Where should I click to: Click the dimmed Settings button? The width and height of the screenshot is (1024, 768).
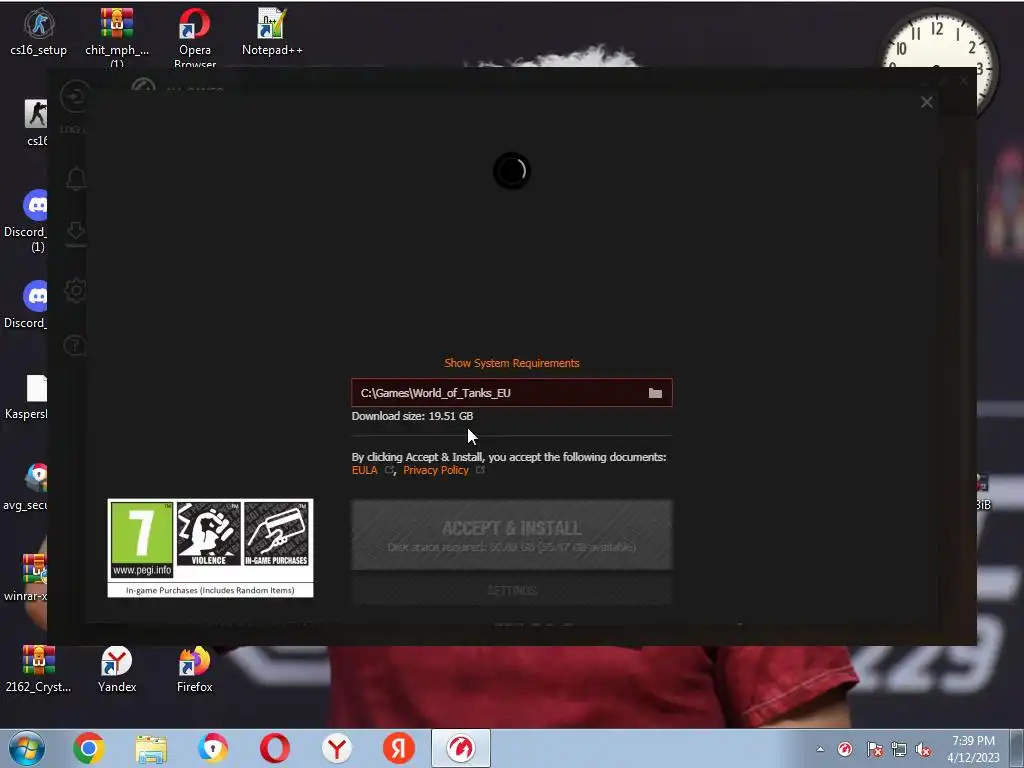tap(511, 590)
